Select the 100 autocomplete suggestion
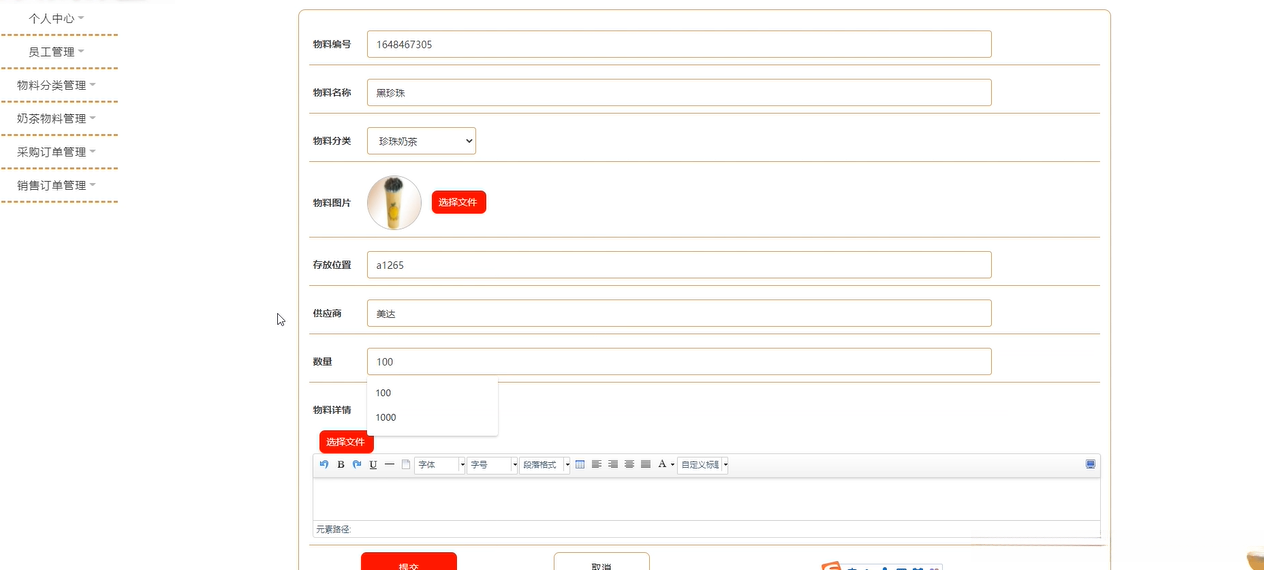The height and width of the screenshot is (570, 1264). (432, 393)
